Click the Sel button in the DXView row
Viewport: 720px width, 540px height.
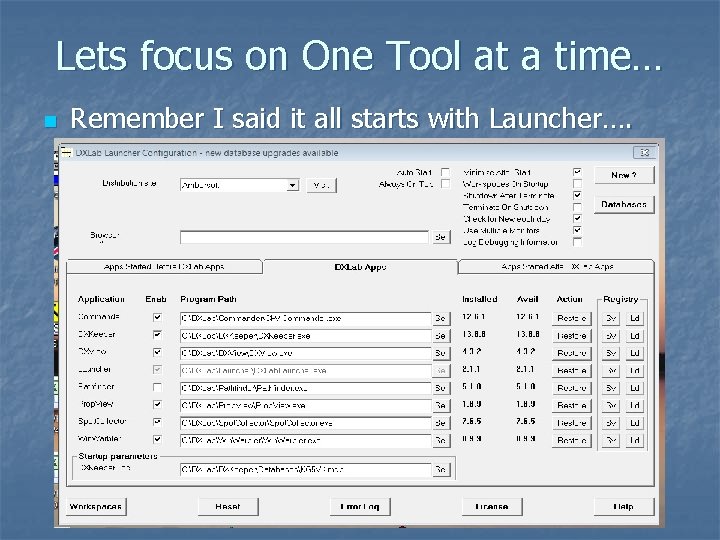click(x=441, y=353)
